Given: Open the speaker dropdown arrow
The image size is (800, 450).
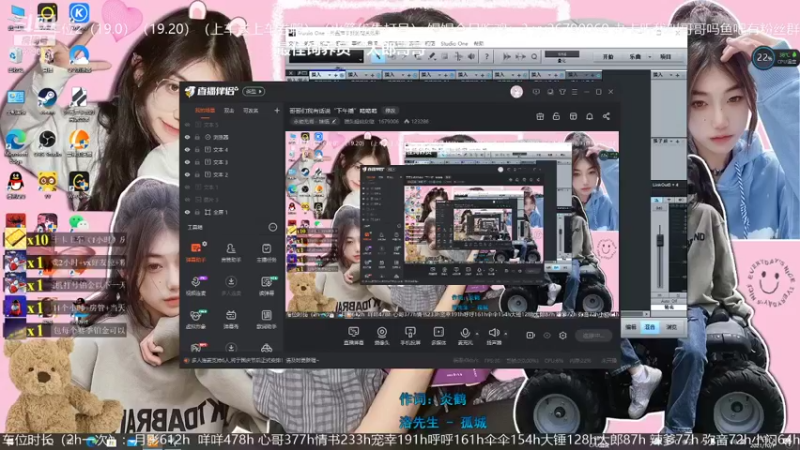Looking at the screenshot, I should pyautogui.click(x=506, y=334).
